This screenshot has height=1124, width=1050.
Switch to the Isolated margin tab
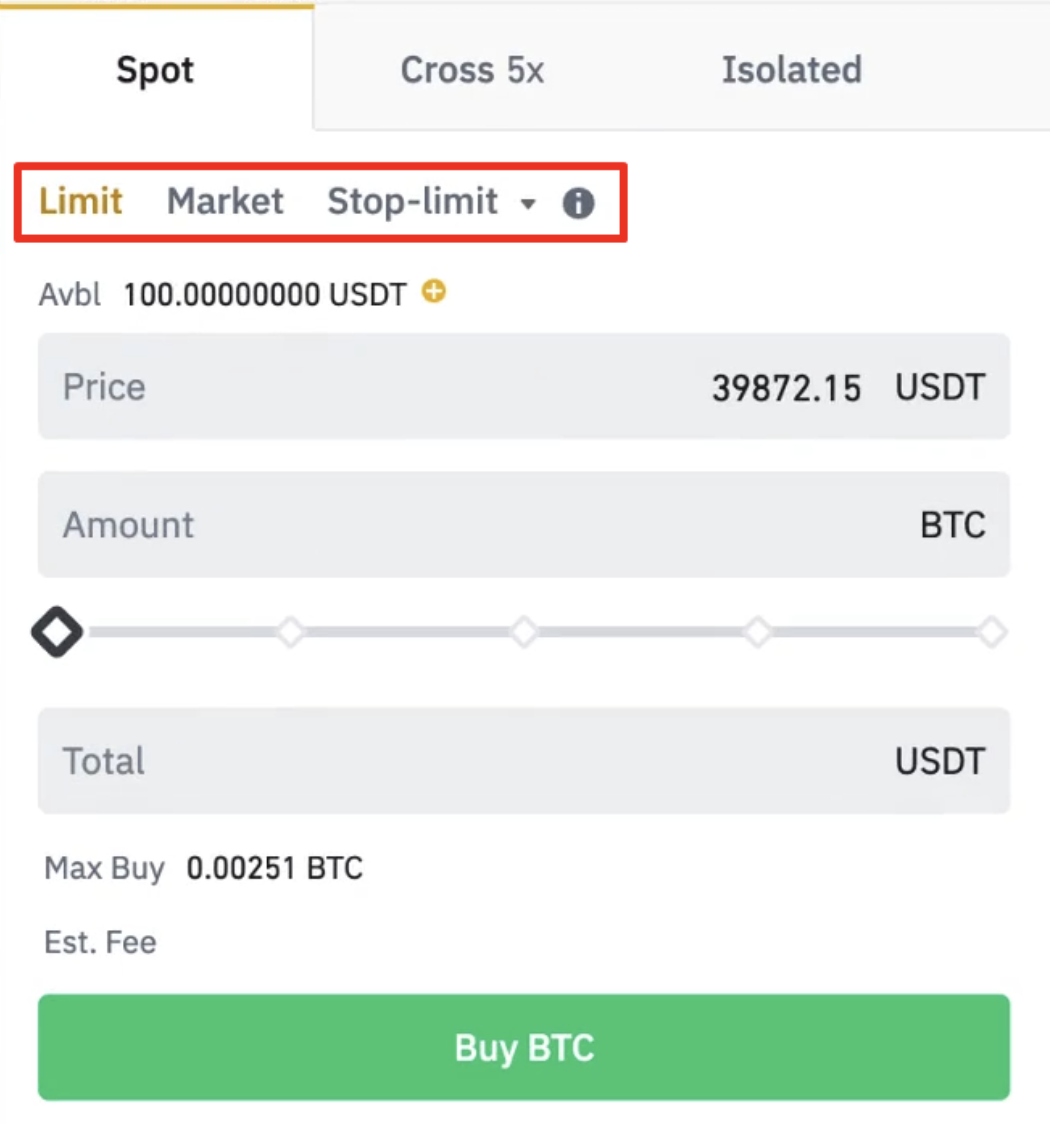click(791, 70)
